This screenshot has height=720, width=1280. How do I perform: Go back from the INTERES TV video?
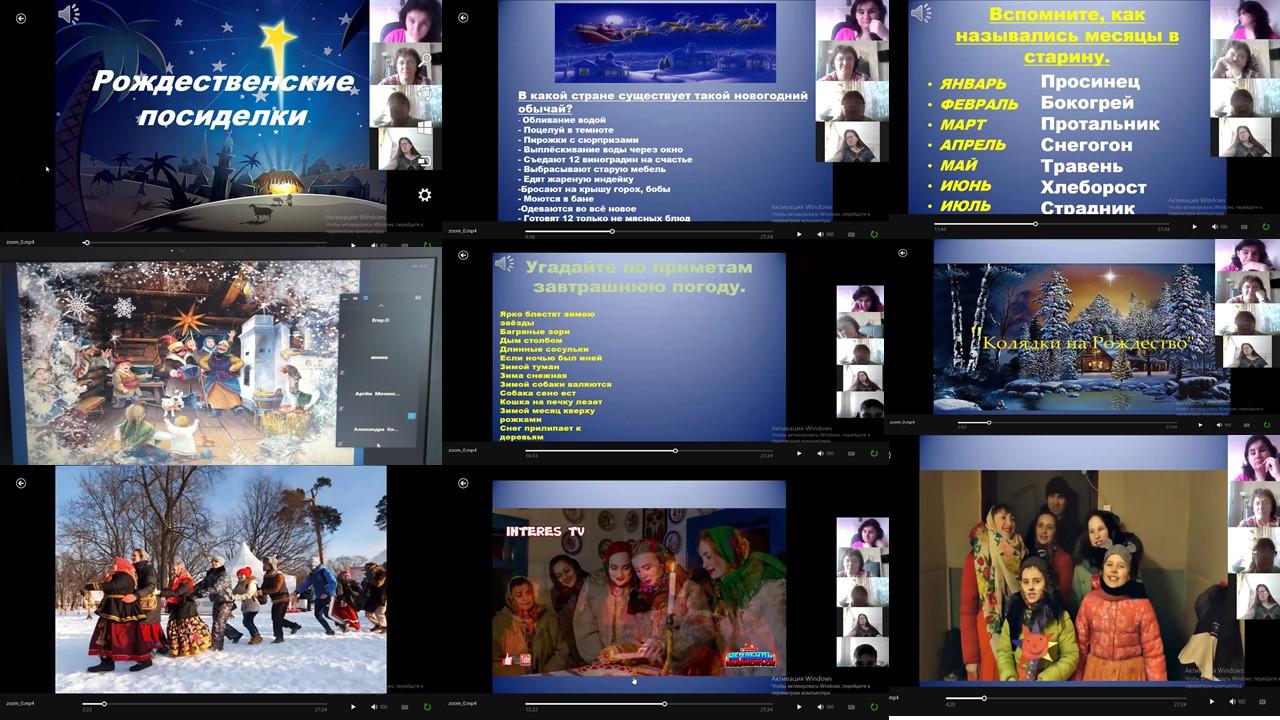pos(463,483)
